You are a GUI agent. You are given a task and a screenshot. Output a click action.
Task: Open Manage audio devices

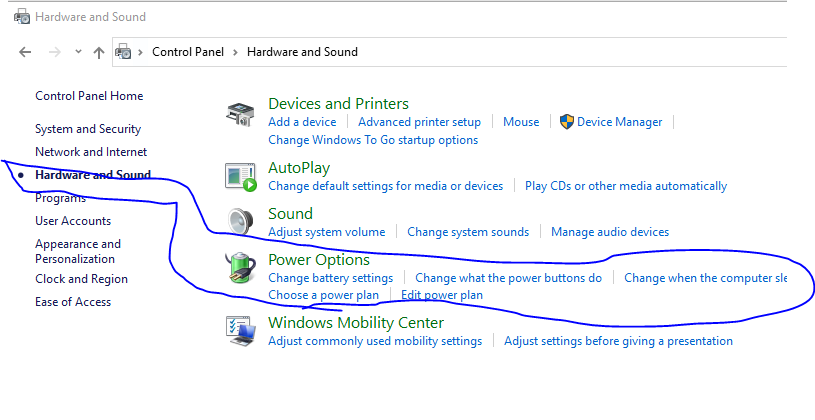(x=610, y=232)
